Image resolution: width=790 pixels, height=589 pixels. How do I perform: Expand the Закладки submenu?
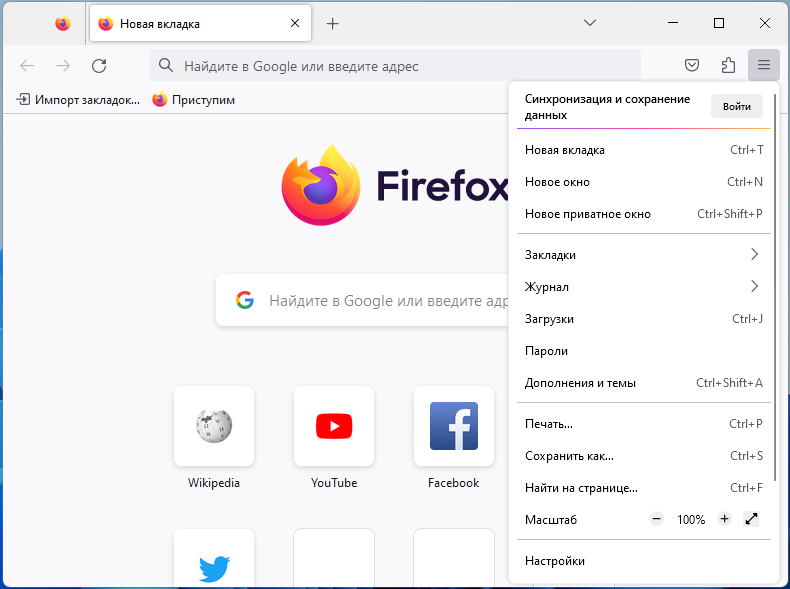tap(644, 255)
